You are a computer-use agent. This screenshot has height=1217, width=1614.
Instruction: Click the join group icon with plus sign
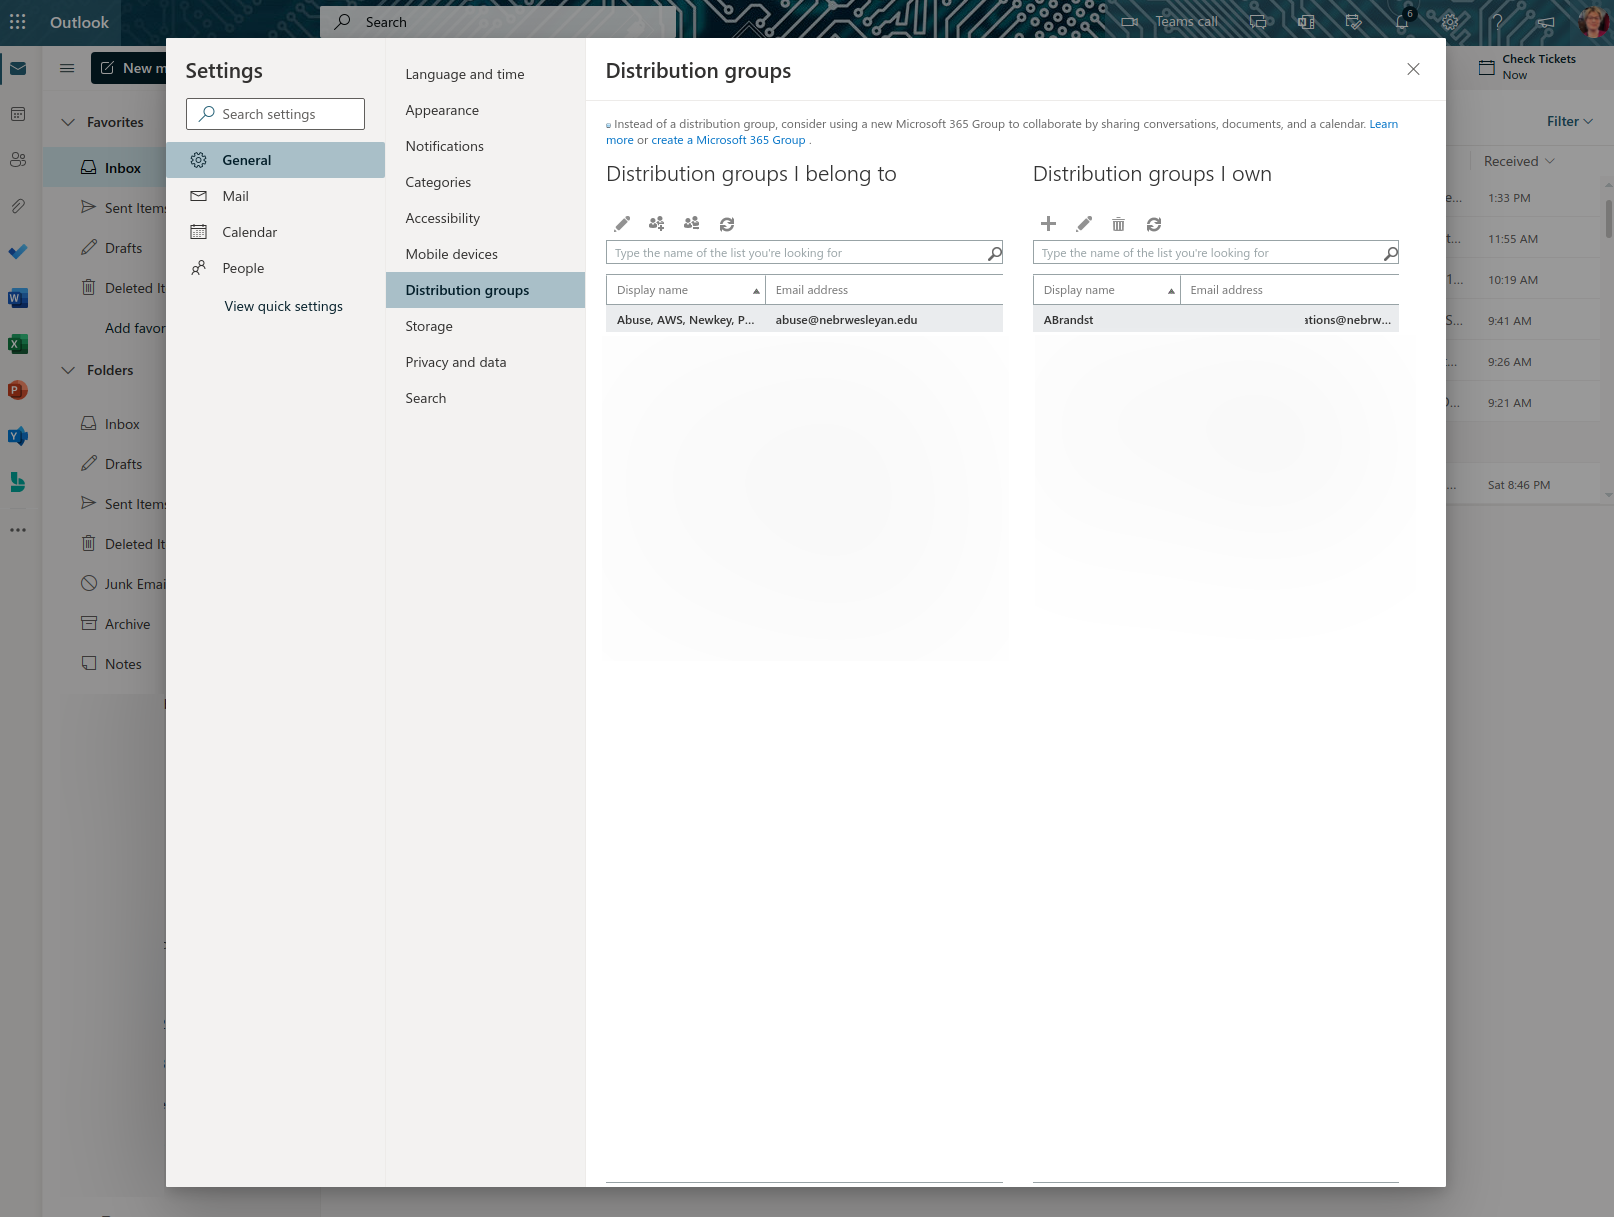point(656,224)
